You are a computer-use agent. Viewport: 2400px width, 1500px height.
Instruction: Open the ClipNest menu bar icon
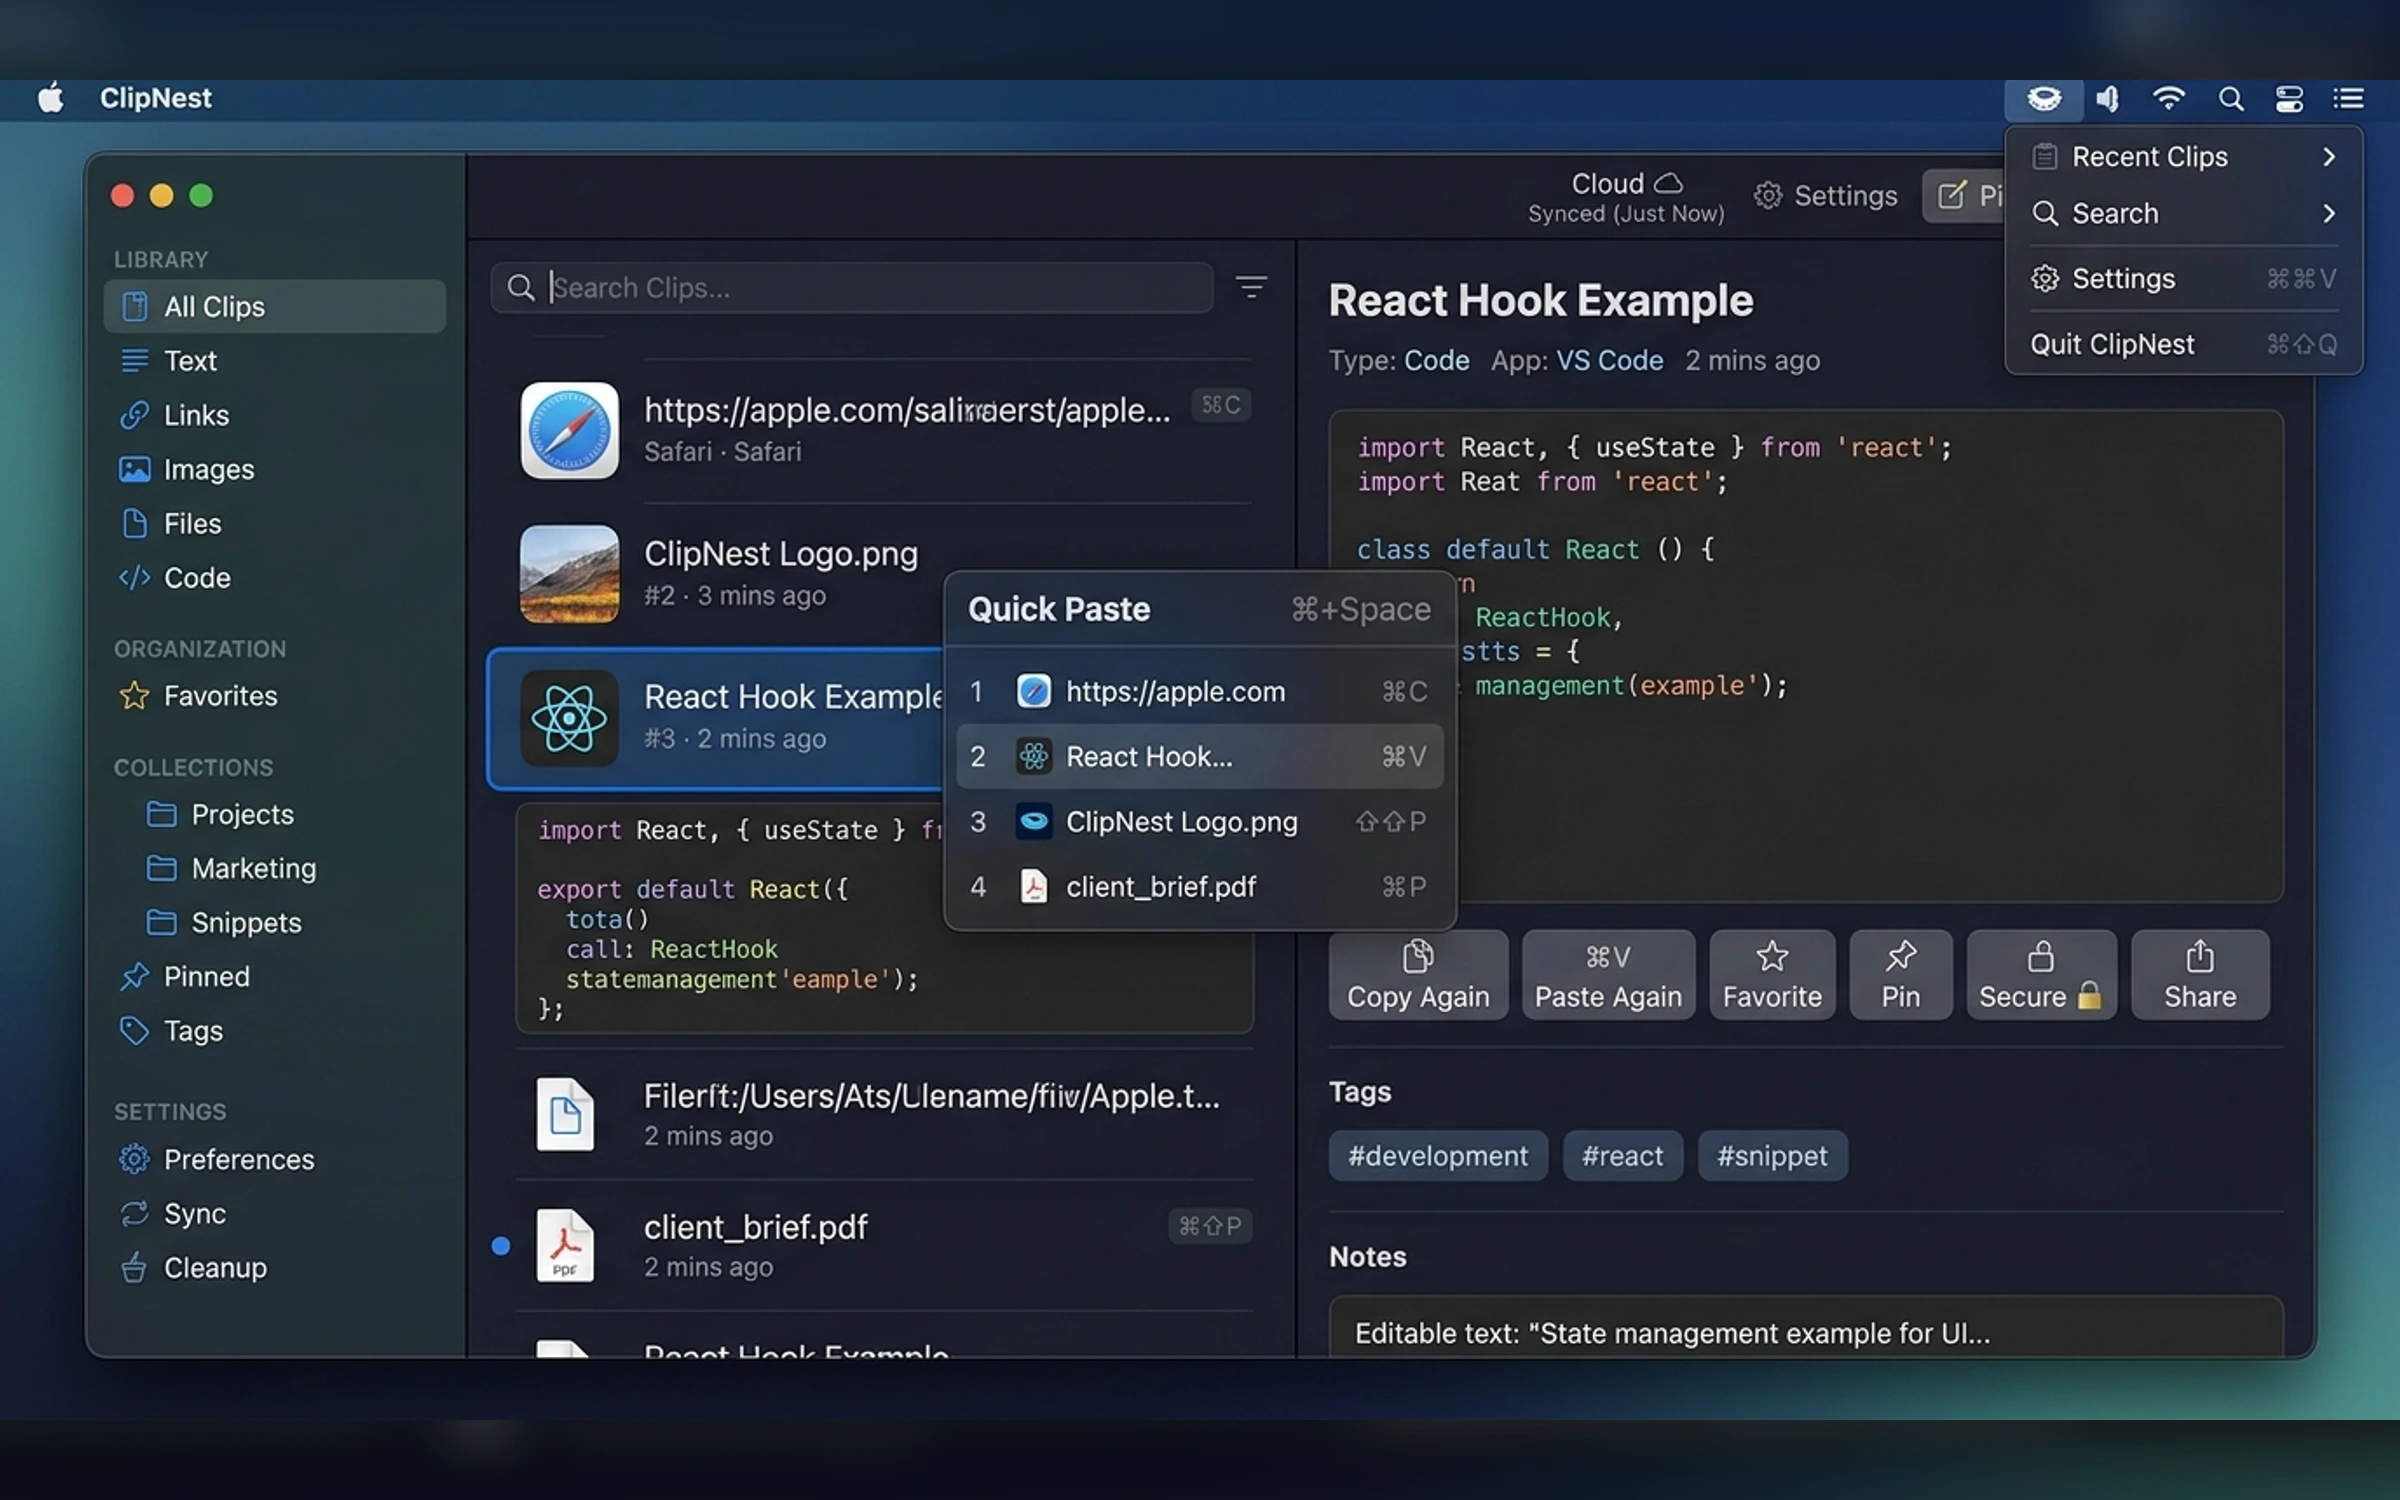pos(2043,99)
